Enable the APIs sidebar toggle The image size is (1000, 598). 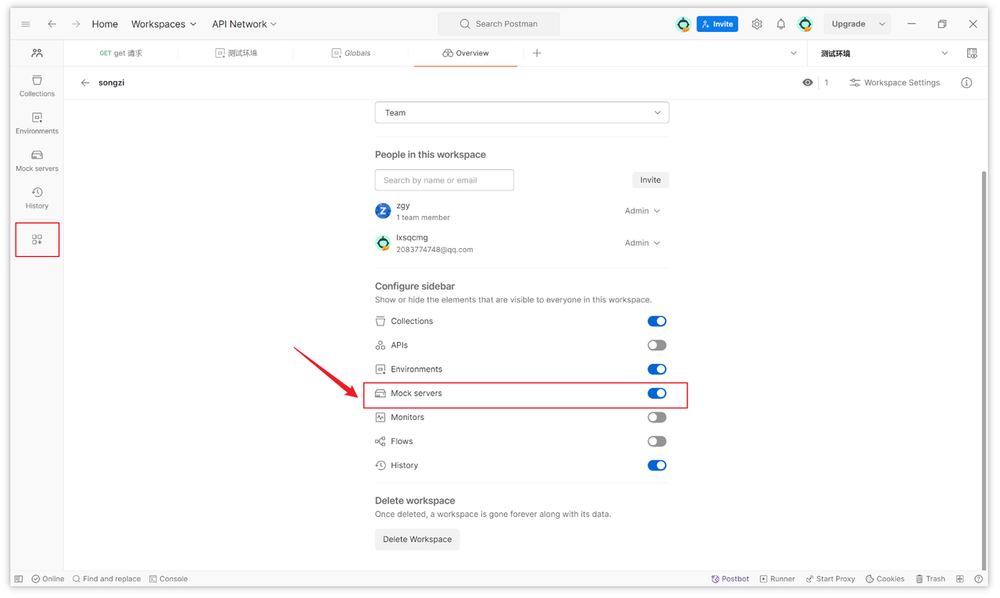click(657, 346)
